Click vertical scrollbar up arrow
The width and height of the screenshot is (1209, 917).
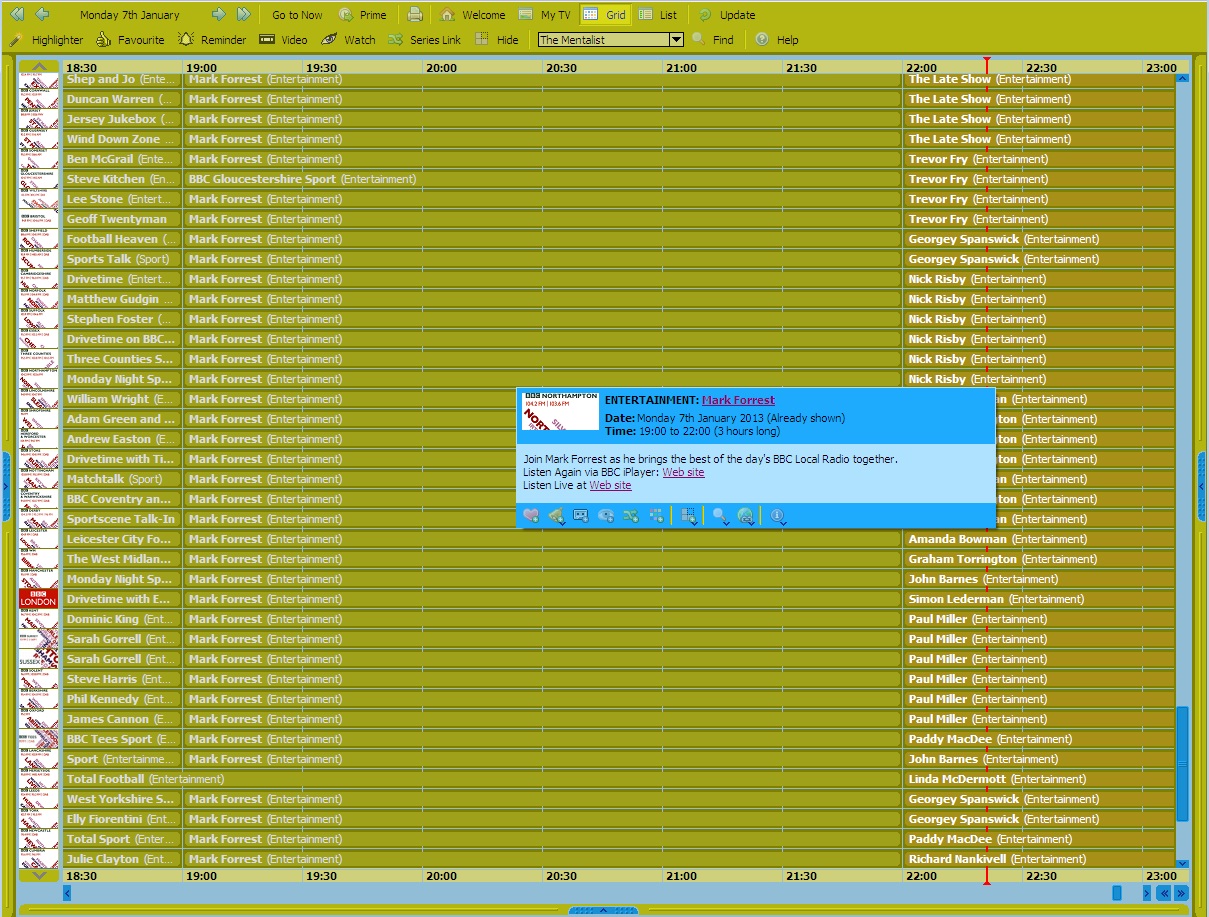(1183, 77)
